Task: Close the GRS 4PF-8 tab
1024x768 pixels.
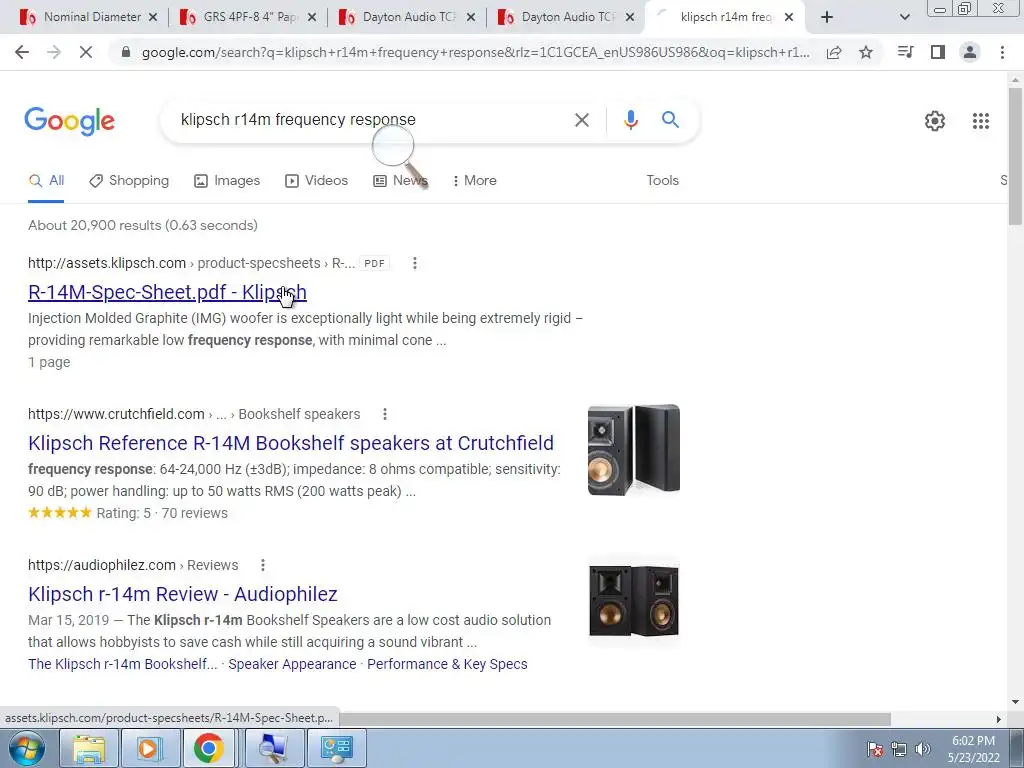Action: [312, 17]
